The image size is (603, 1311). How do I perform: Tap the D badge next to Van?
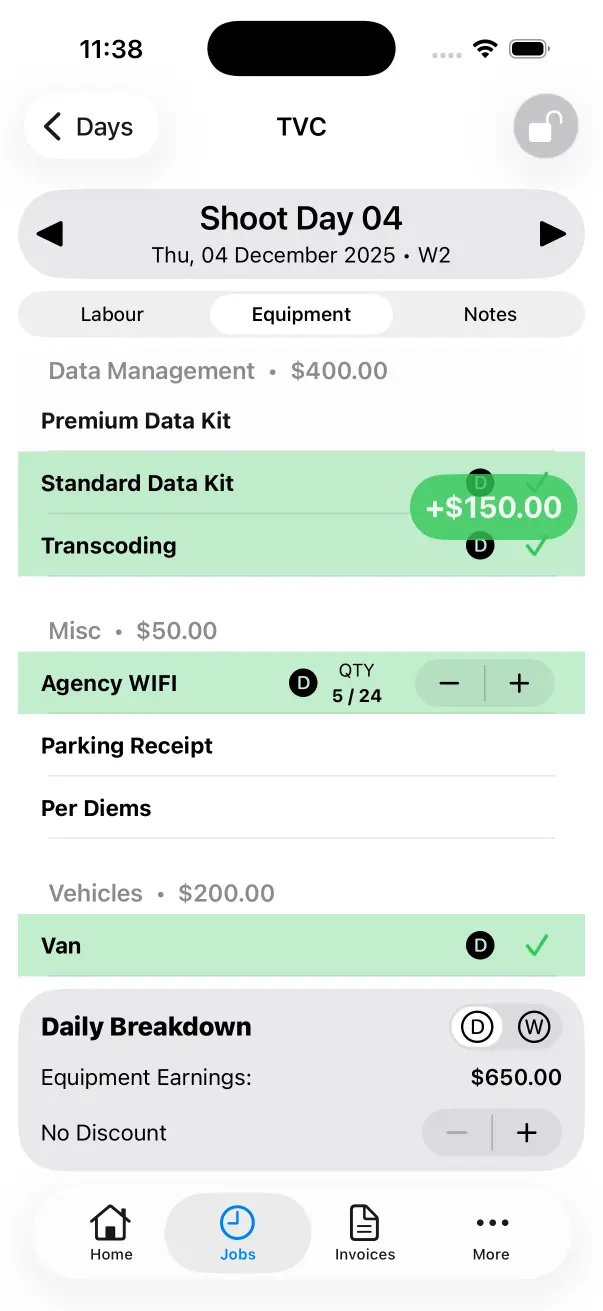click(x=480, y=945)
